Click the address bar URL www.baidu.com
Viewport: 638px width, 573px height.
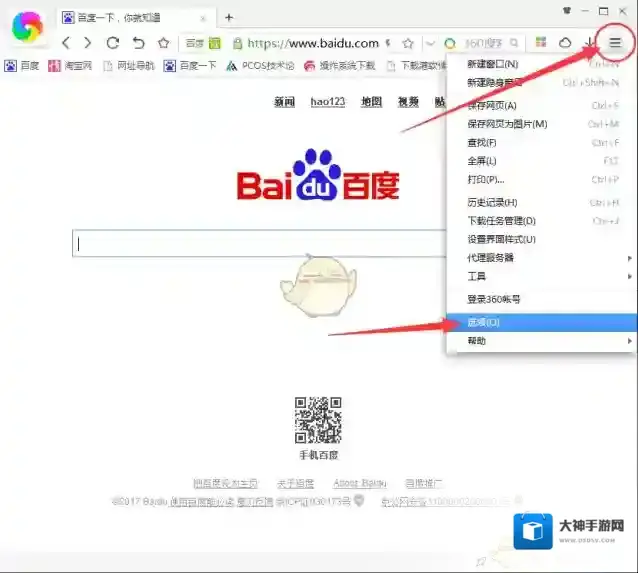313,43
